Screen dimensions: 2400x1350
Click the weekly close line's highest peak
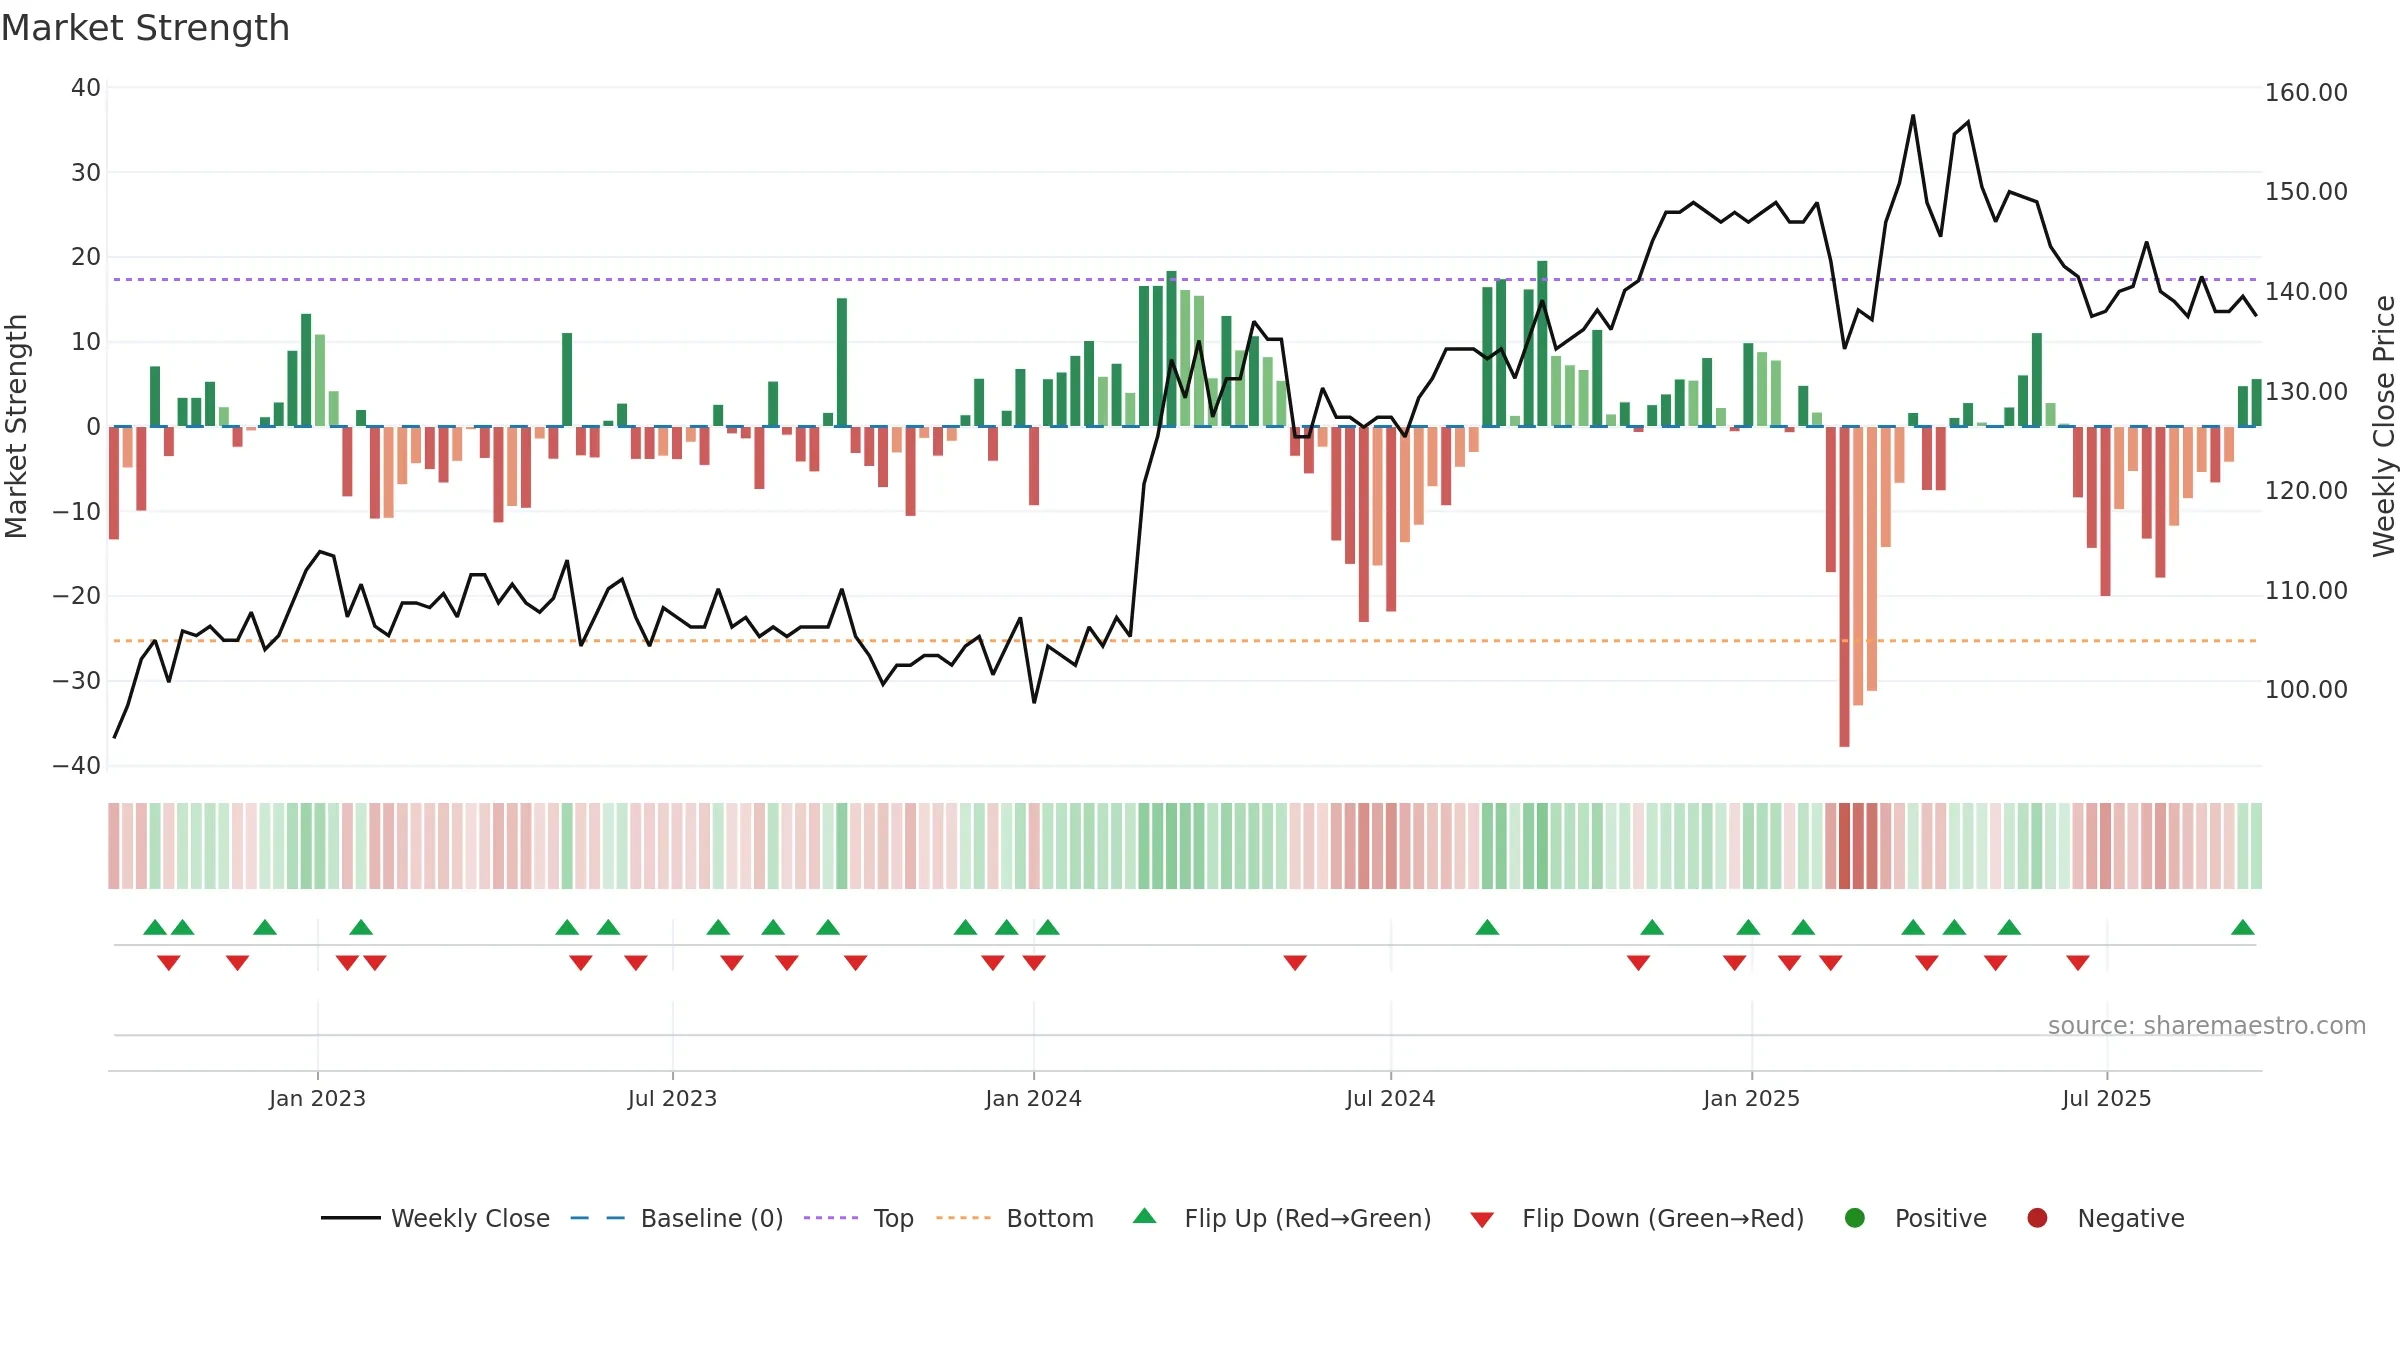1913,116
